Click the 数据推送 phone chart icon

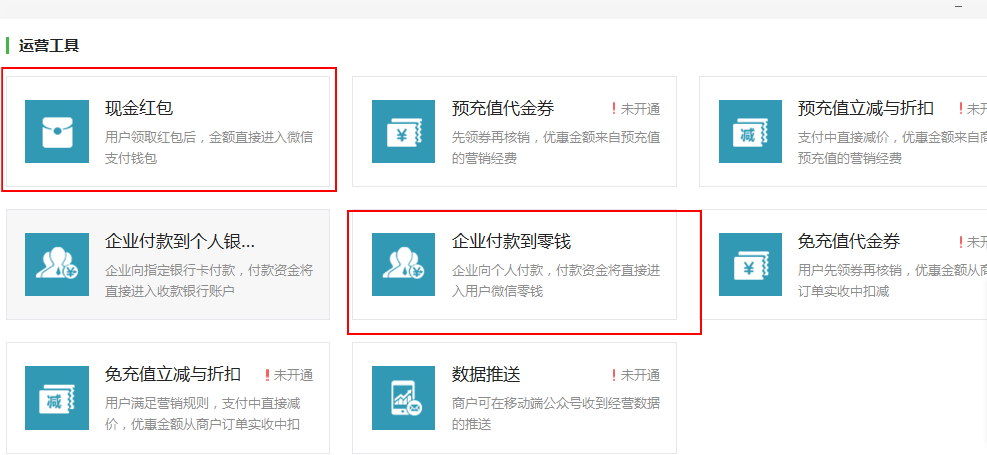403,397
